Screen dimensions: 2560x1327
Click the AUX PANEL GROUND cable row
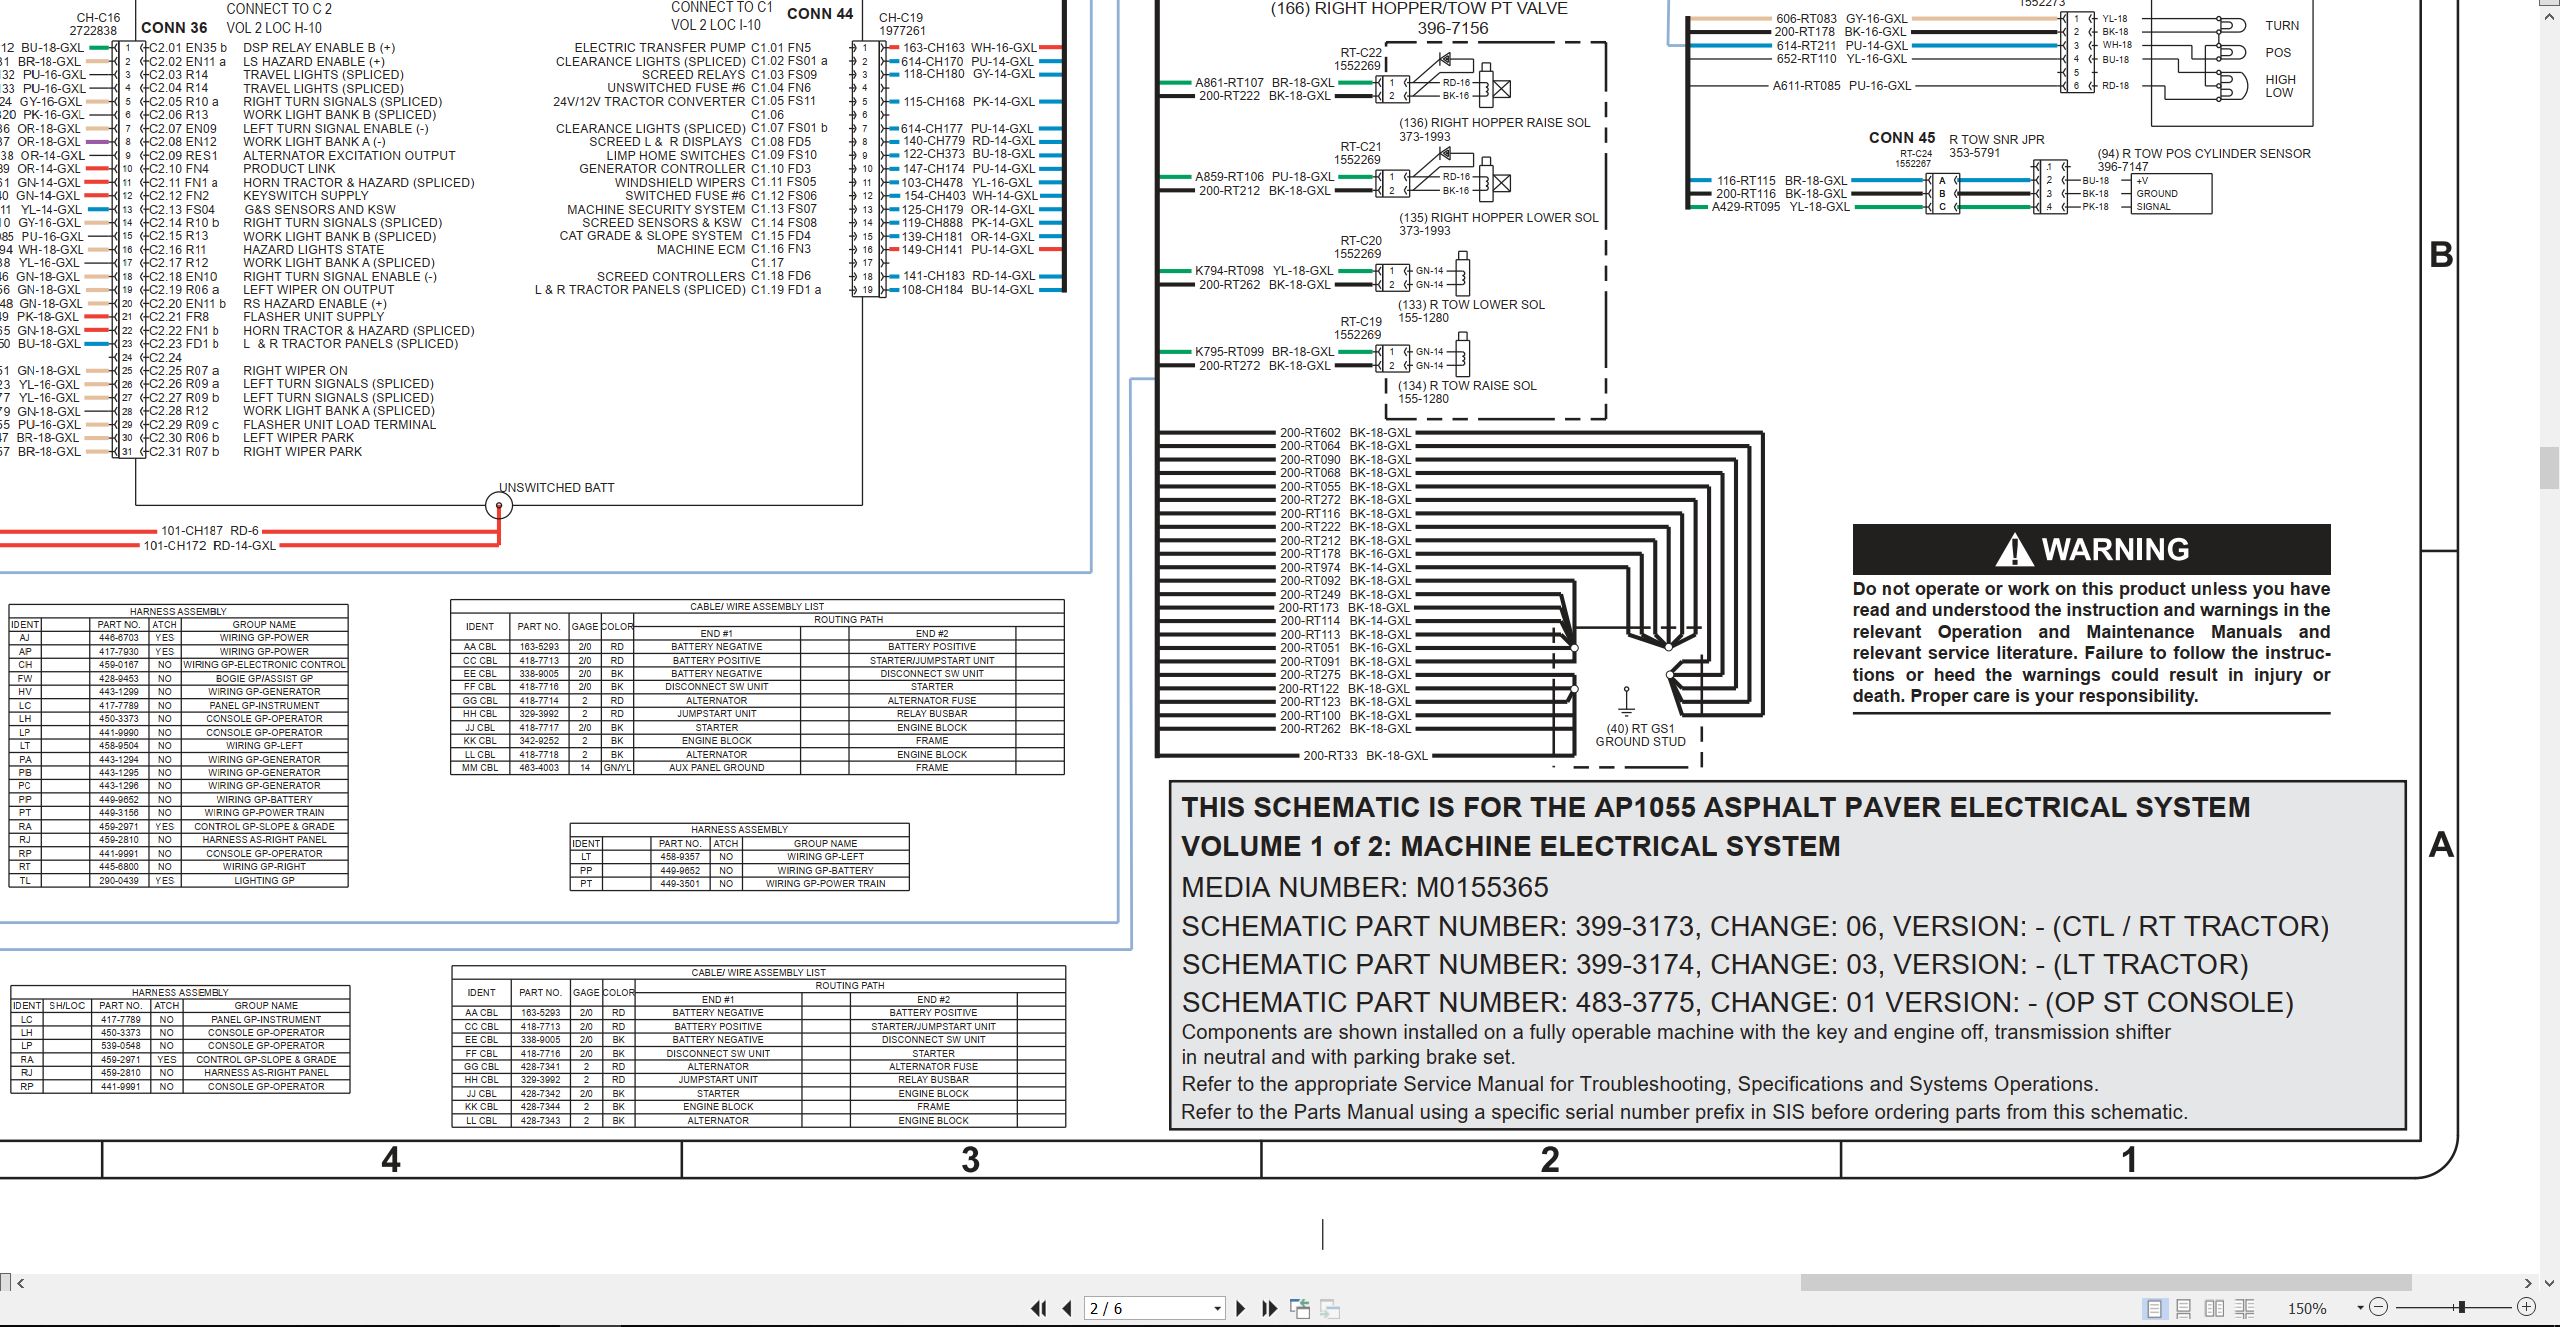point(757,768)
